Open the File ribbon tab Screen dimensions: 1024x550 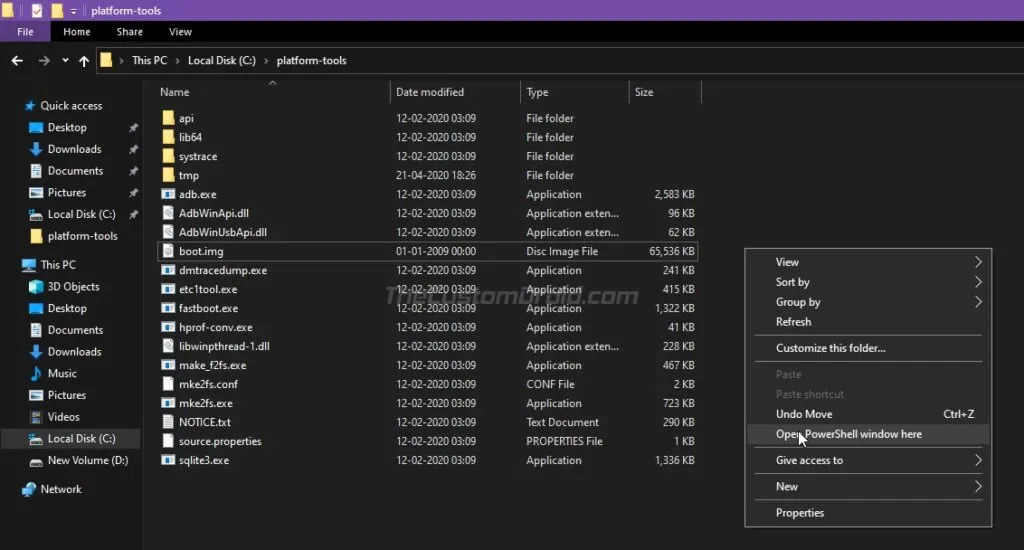pyautogui.click(x=25, y=31)
